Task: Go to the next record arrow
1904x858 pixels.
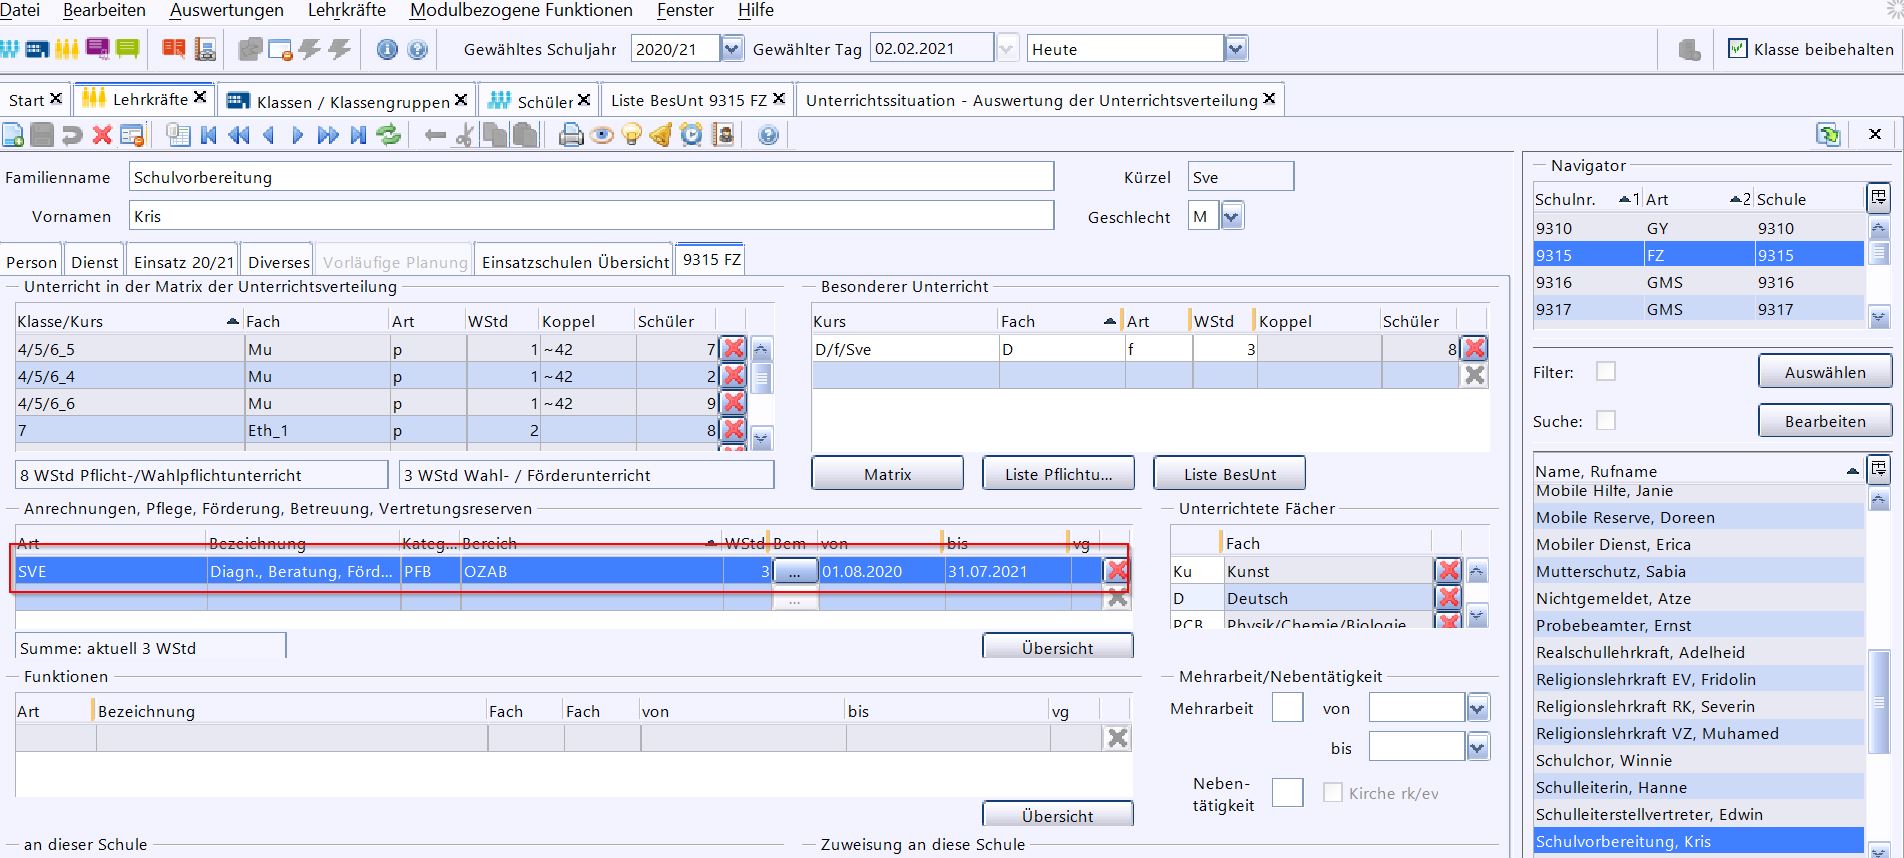Action: point(297,135)
